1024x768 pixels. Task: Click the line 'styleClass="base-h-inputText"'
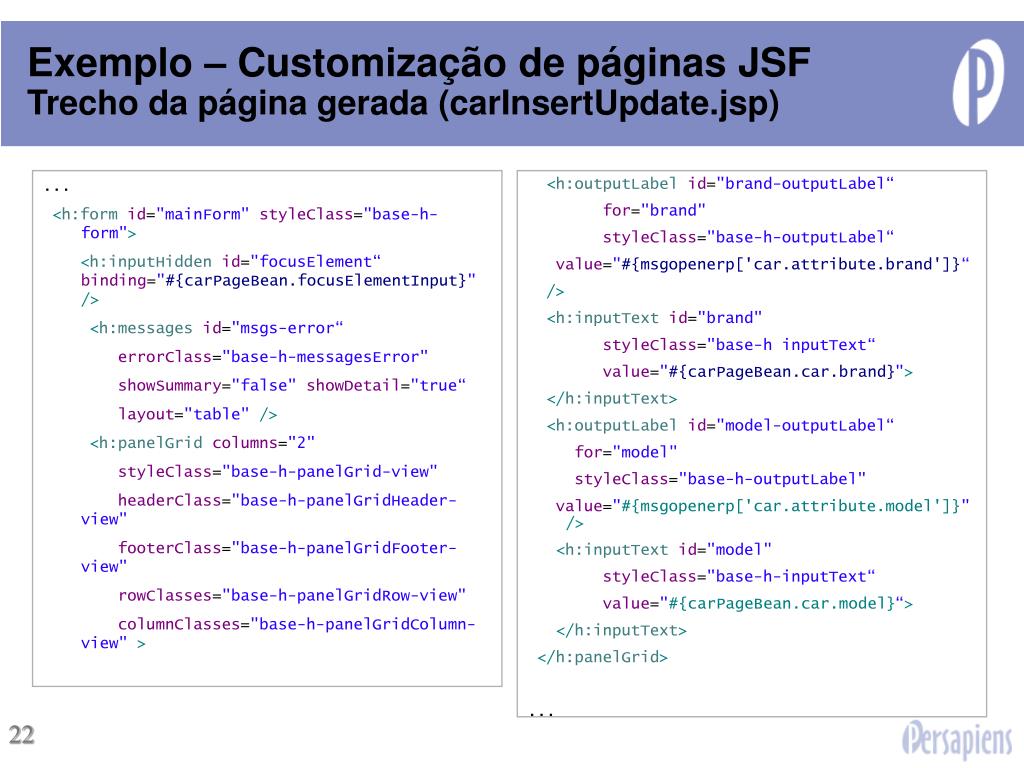739,577
